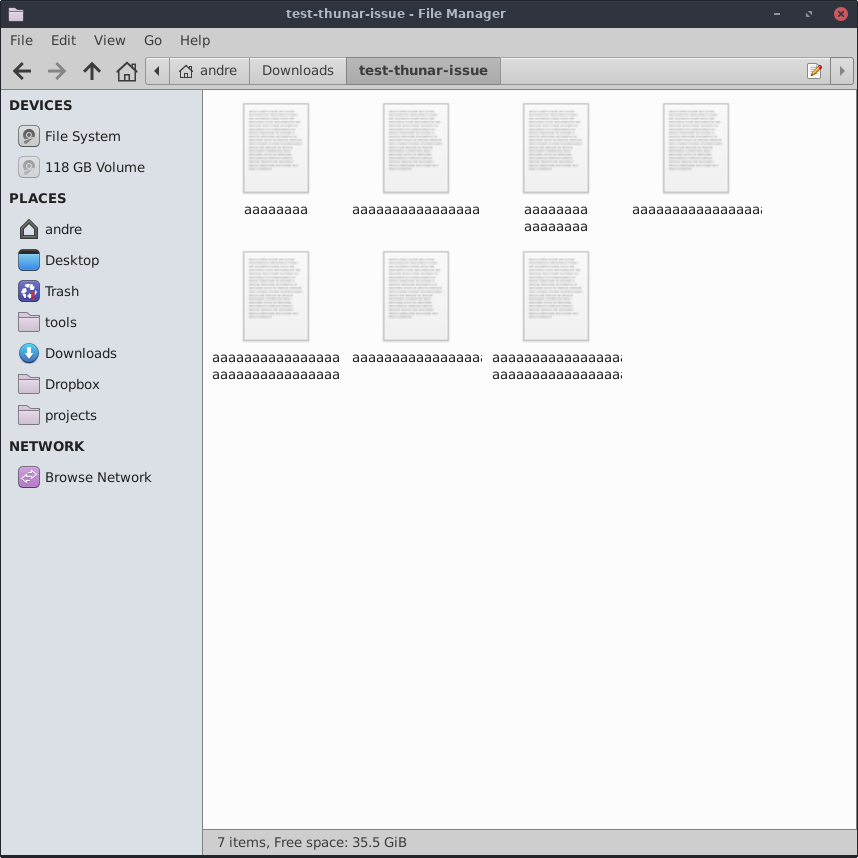Image resolution: width=858 pixels, height=858 pixels.
Task: Click Browse Network in sidebar
Action: click(x=98, y=477)
